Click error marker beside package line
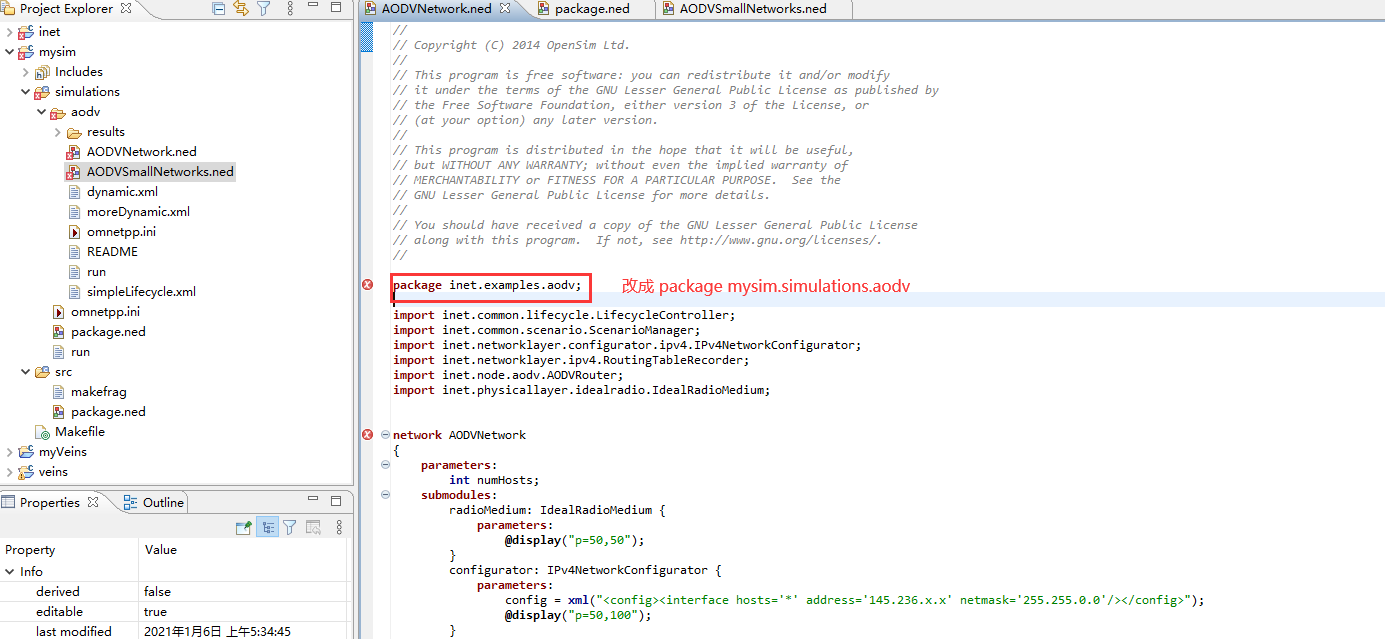Image resolution: width=1385 pixels, height=639 pixels. point(368,285)
